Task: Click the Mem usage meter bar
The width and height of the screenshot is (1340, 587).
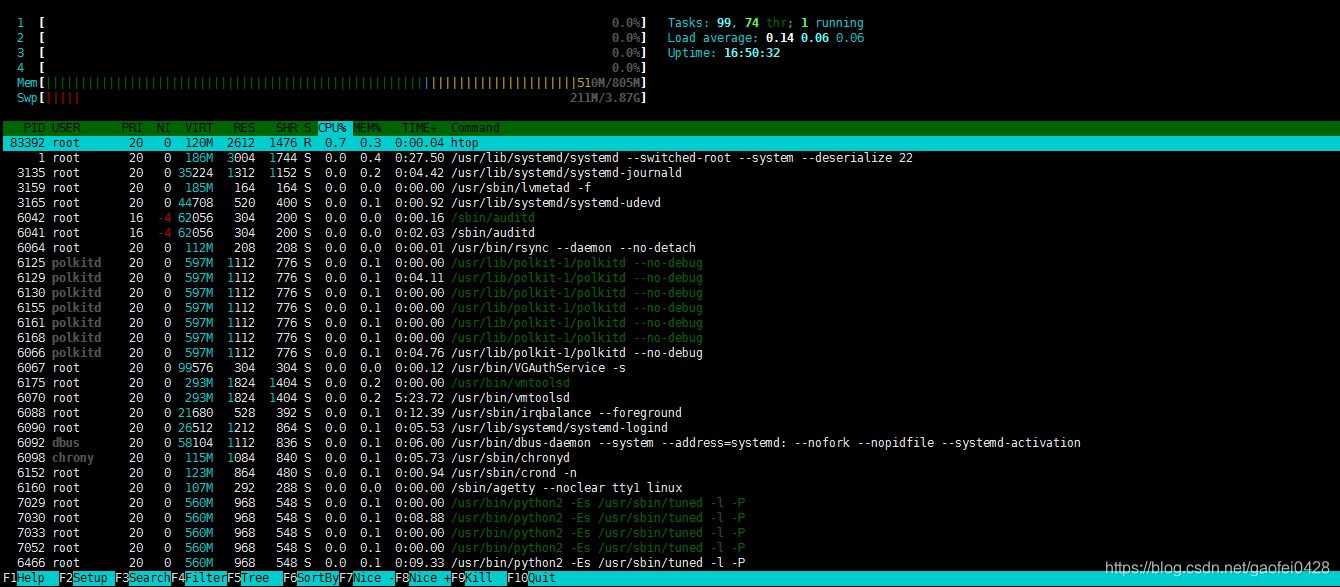Action: (332, 83)
